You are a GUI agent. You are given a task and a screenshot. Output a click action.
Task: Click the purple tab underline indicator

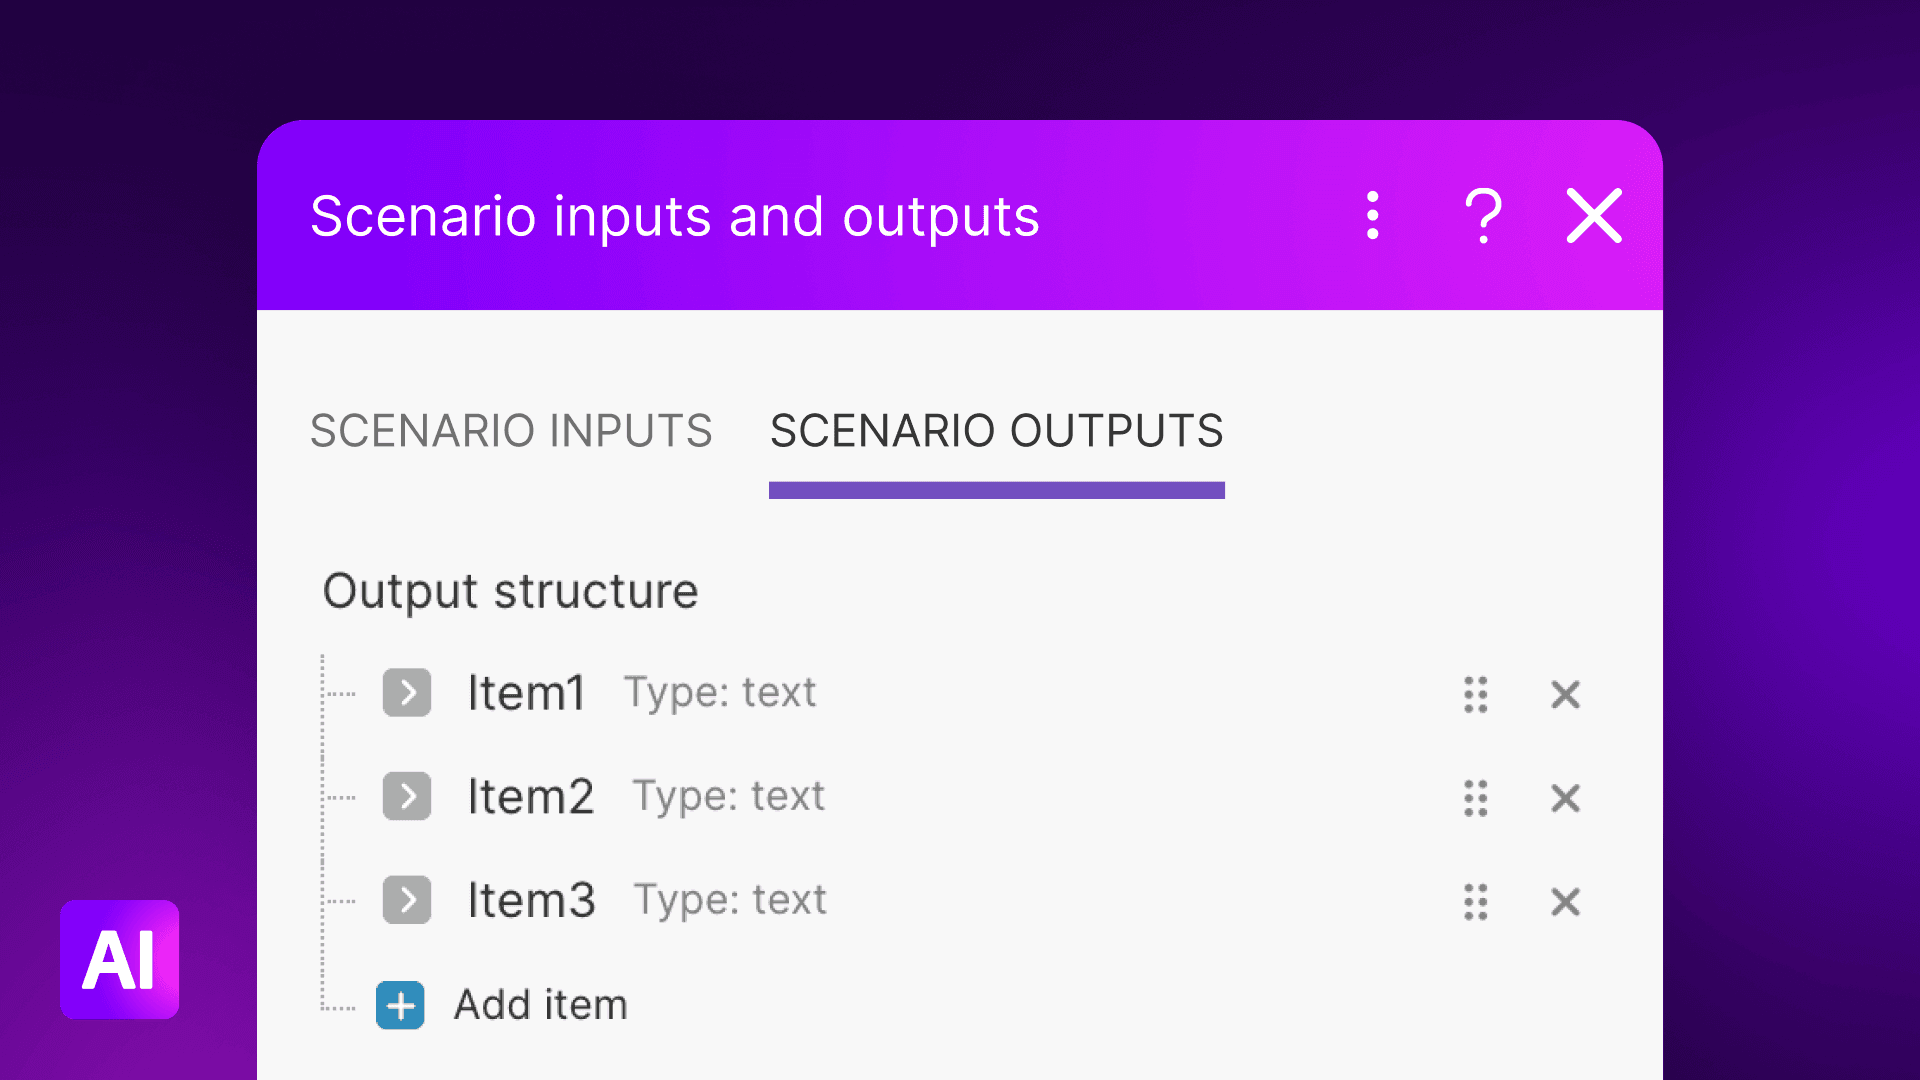[995, 490]
